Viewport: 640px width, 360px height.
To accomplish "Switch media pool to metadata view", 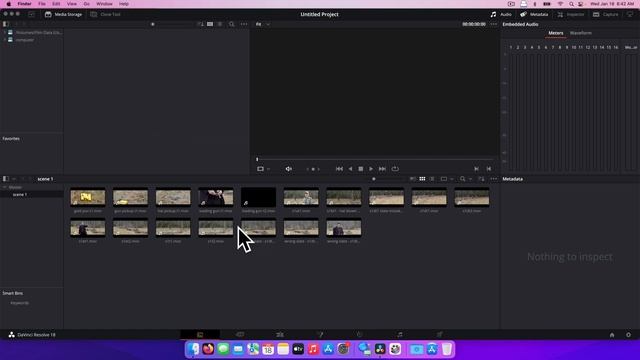I will tap(412, 179).
